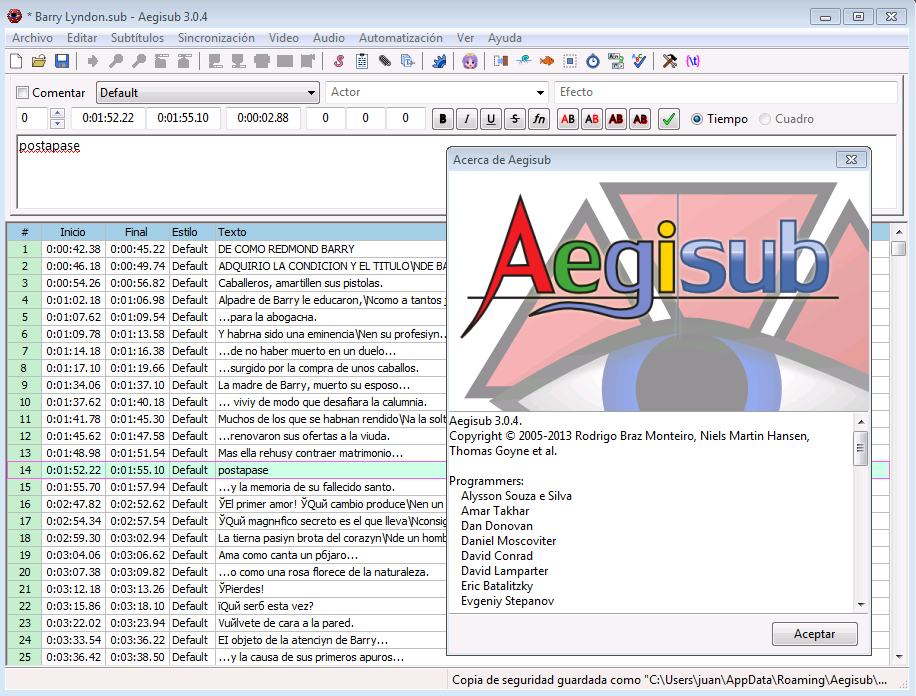The width and height of the screenshot is (916, 696).
Task: Open the Shift Times tool icon
Action: (x=501, y=61)
